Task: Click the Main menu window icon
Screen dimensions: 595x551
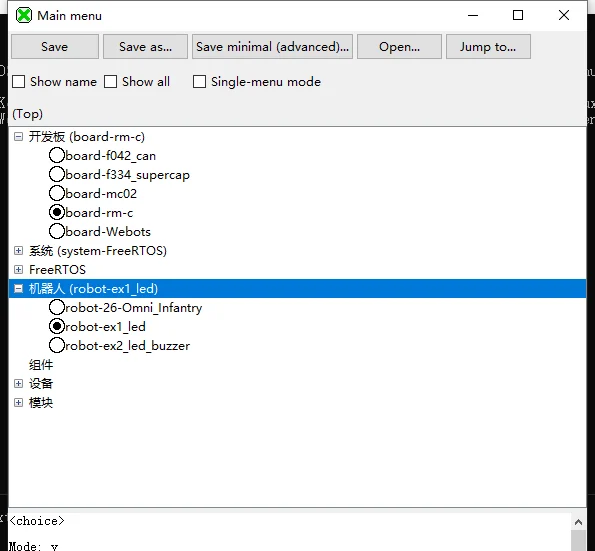Action: pos(24,16)
